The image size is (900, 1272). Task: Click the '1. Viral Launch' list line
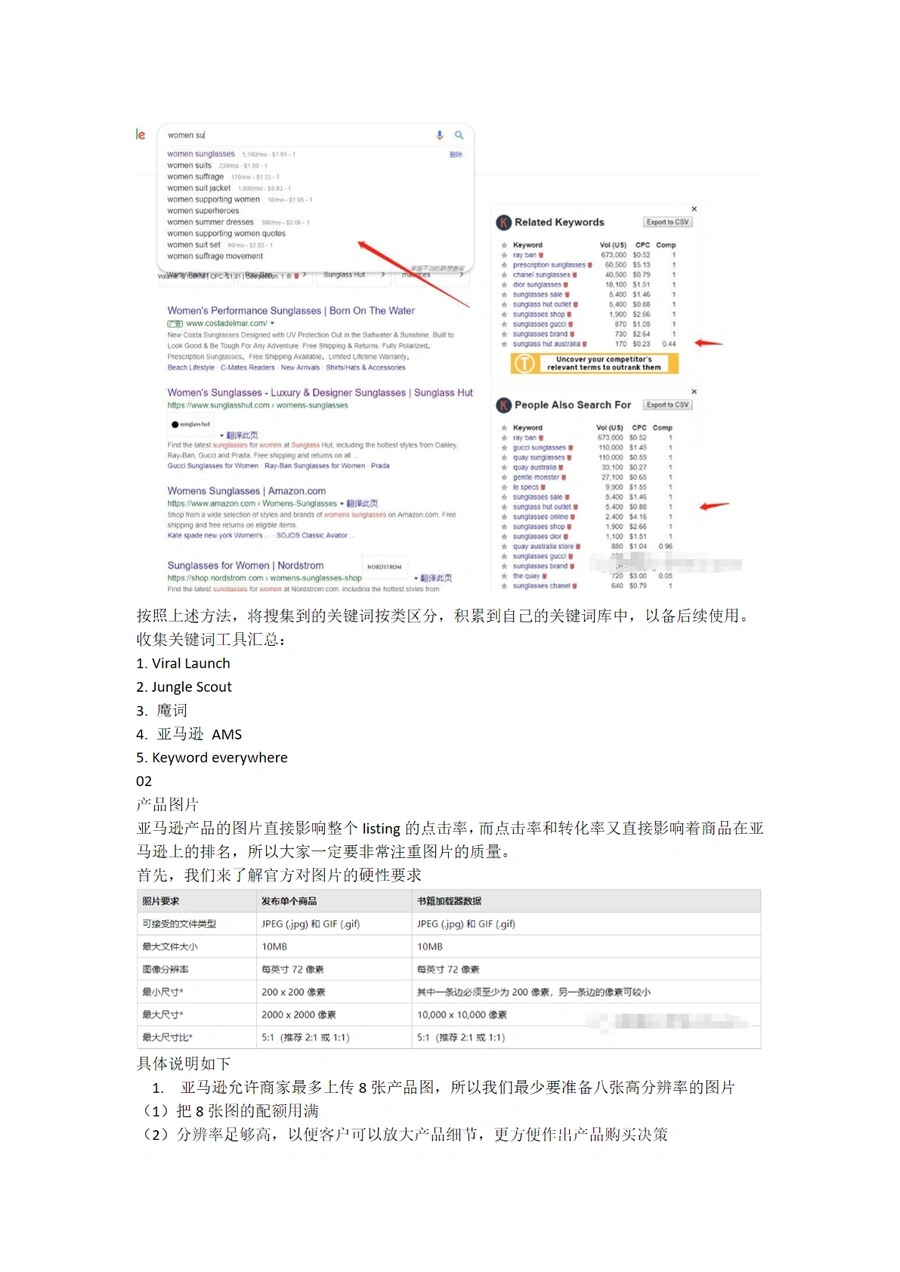[183, 663]
